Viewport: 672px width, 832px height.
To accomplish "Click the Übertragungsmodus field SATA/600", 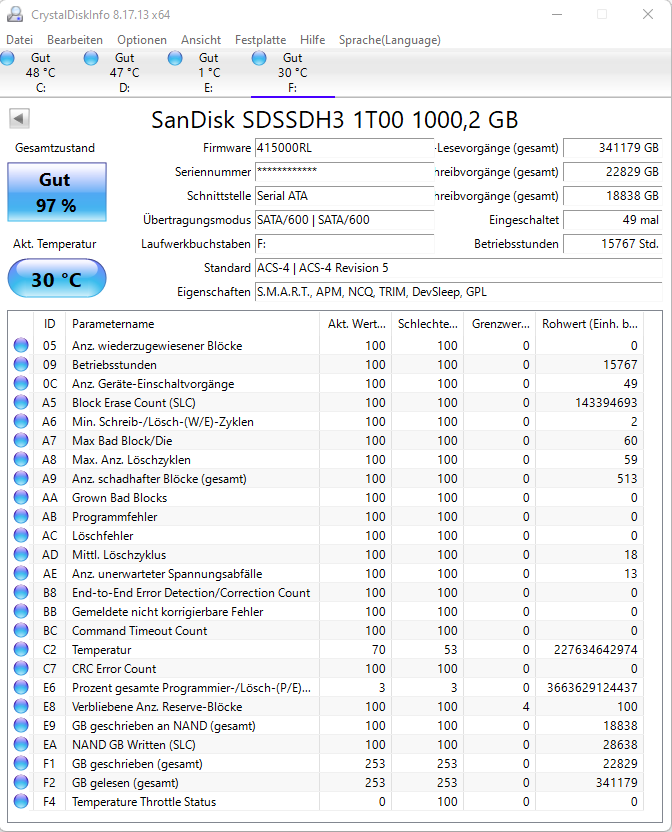I will pos(344,220).
